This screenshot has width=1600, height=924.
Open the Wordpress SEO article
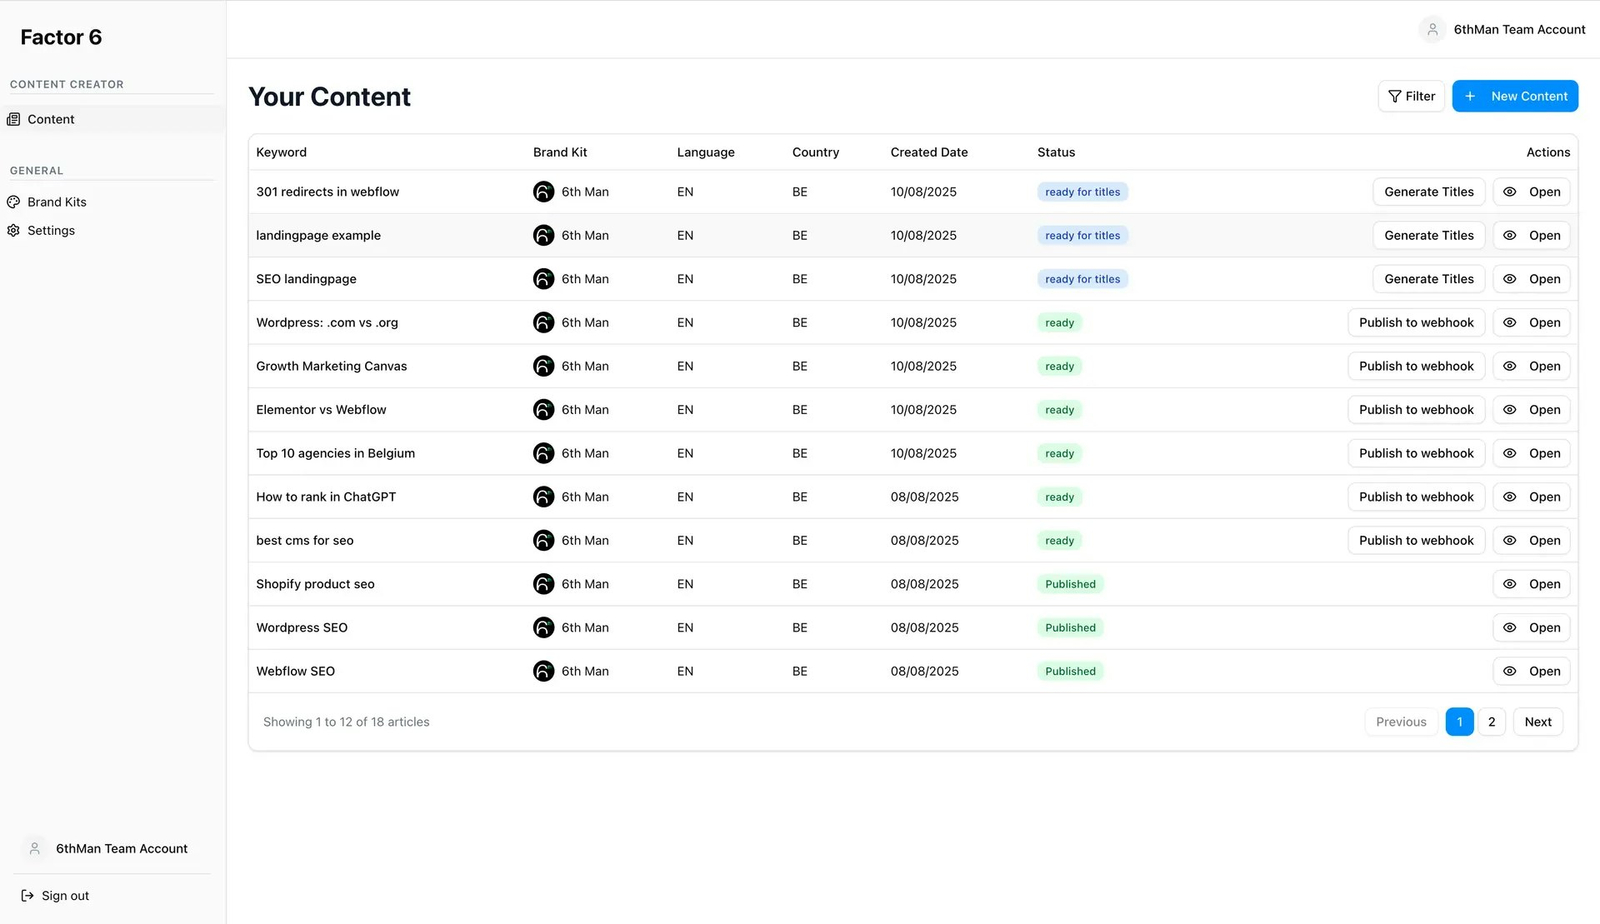click(x=1531, y=628)
